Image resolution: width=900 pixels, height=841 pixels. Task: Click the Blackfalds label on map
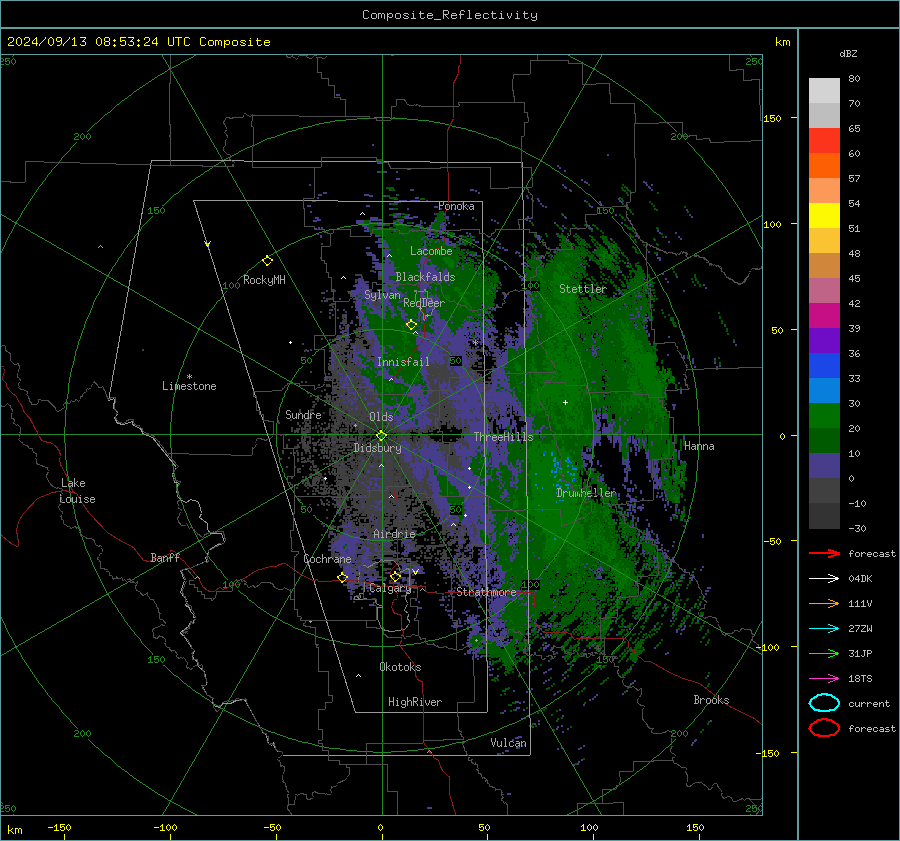425,277
